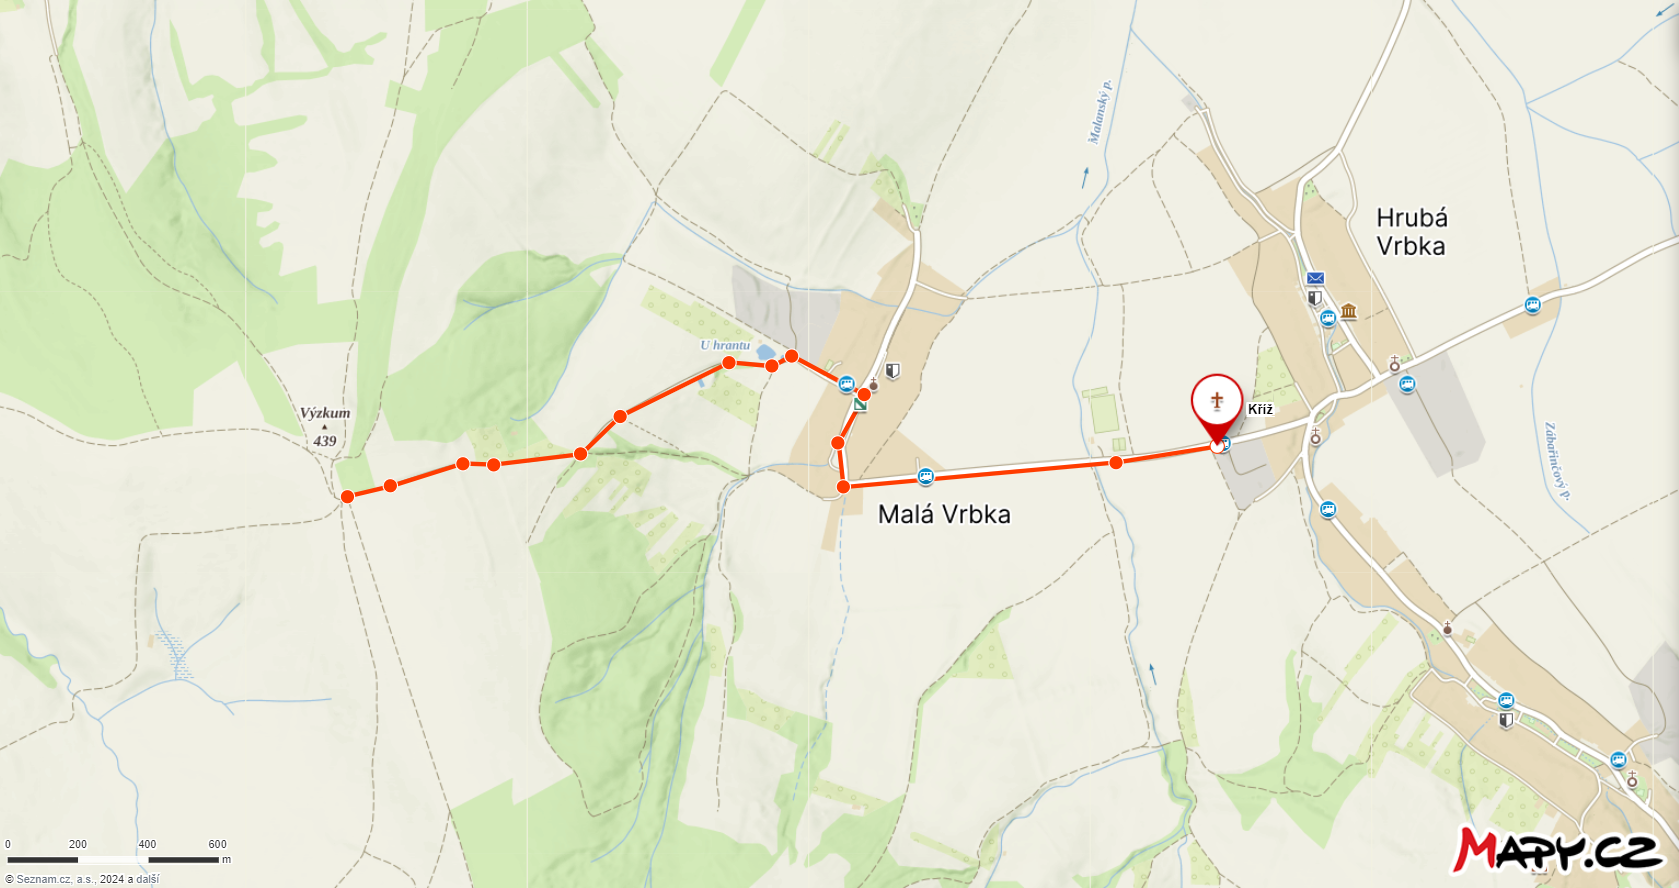Image resolution: width=1679 pixels, height=888 pixels.
Task: Select the brown museum building icon
Action: (1348, 311)
